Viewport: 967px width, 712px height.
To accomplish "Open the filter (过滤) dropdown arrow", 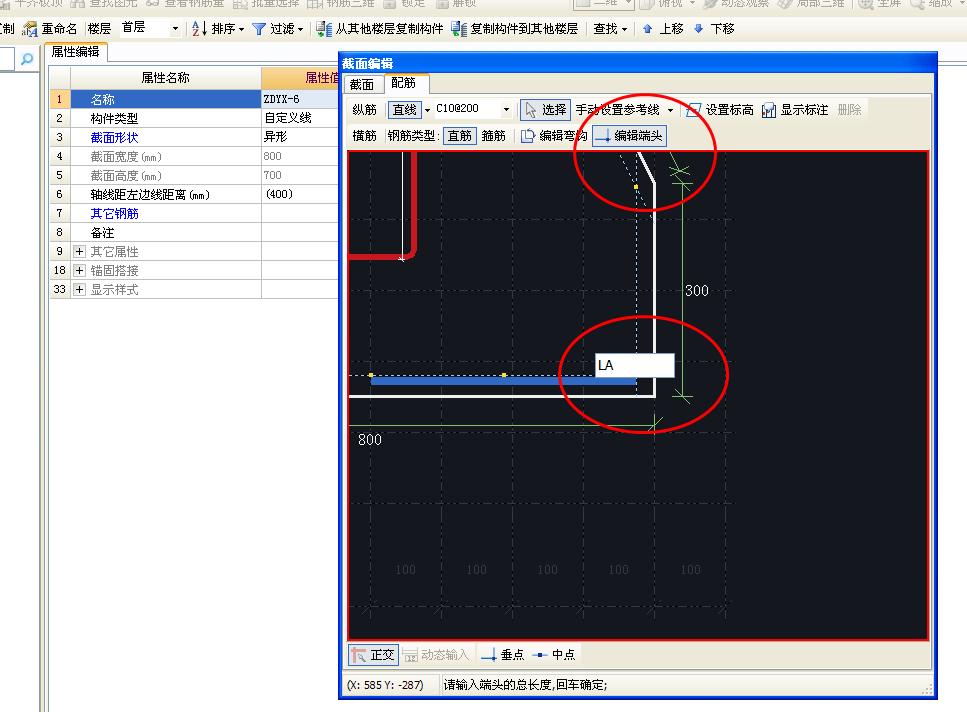I will click(300, 29).
